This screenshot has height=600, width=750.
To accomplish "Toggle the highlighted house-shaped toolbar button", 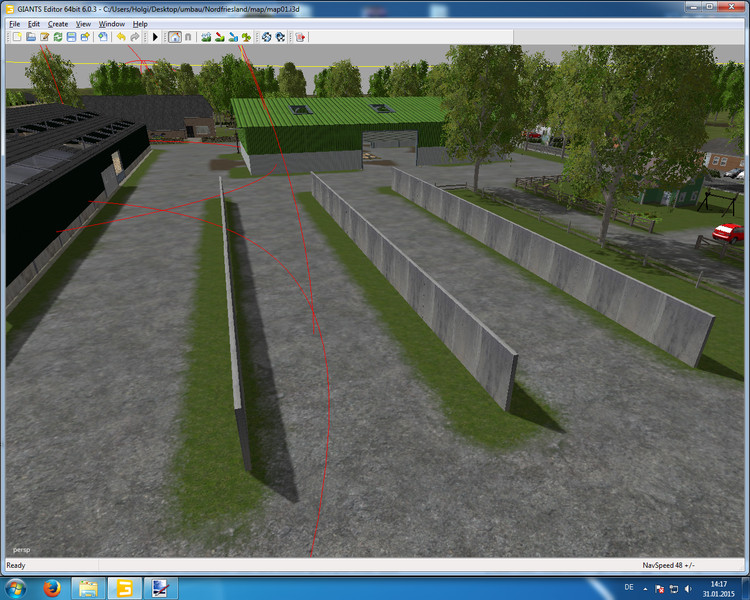I will tap(174, 37).
